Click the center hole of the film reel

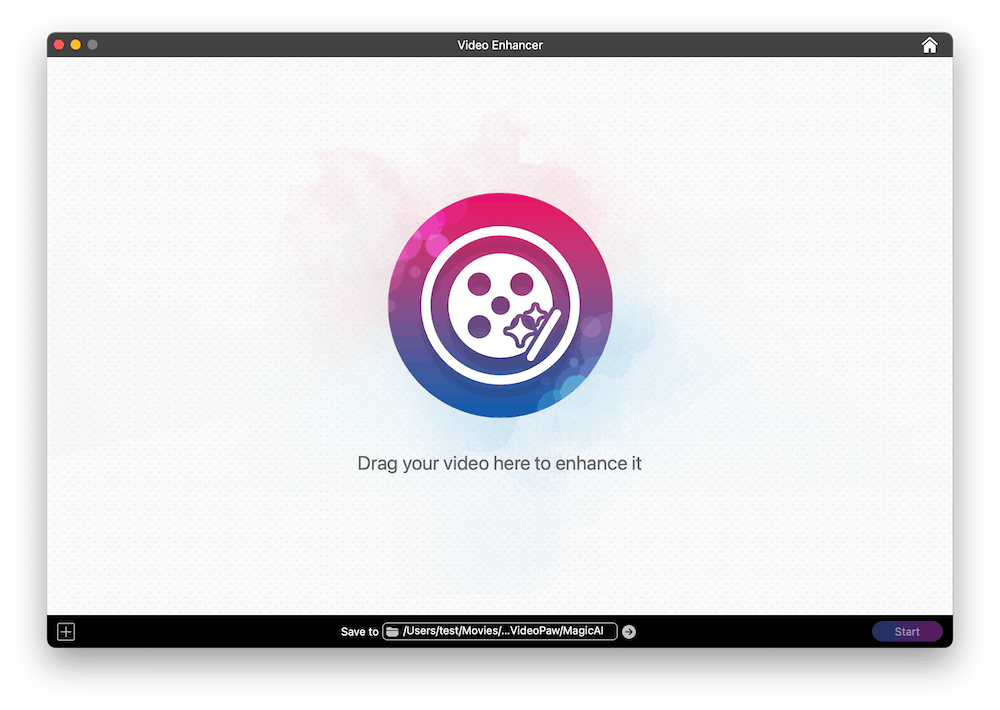click(x=500, y=304)
